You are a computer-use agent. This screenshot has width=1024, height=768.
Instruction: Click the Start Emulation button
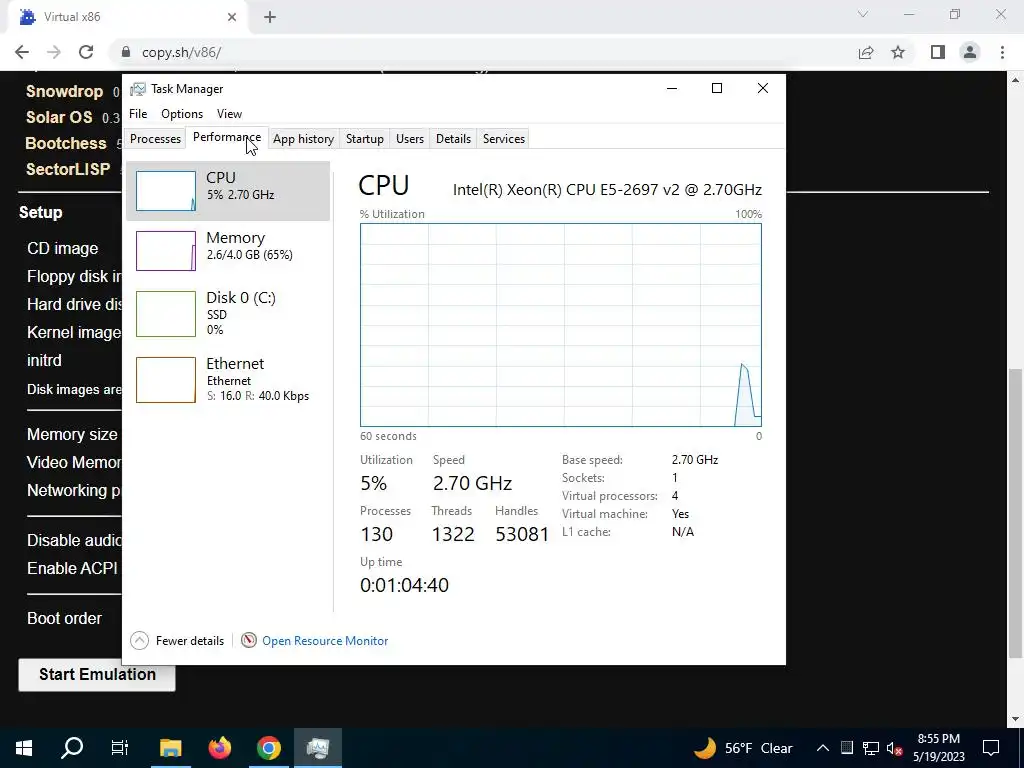(x=97, y=675)
